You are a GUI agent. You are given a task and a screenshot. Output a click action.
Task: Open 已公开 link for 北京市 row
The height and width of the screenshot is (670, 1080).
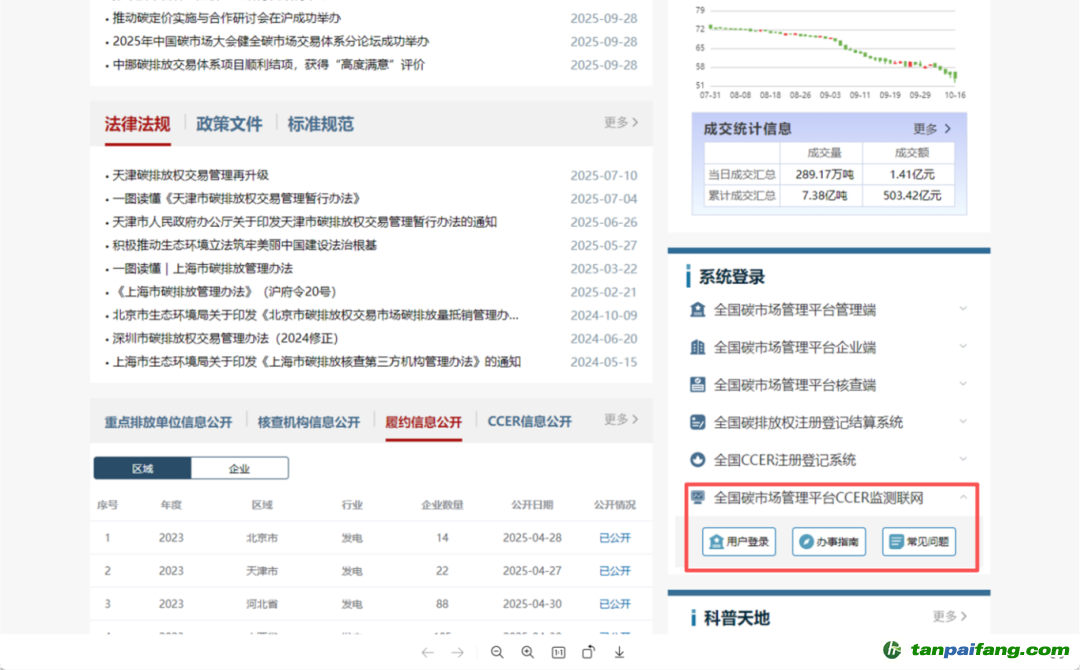tap(614, 538)
